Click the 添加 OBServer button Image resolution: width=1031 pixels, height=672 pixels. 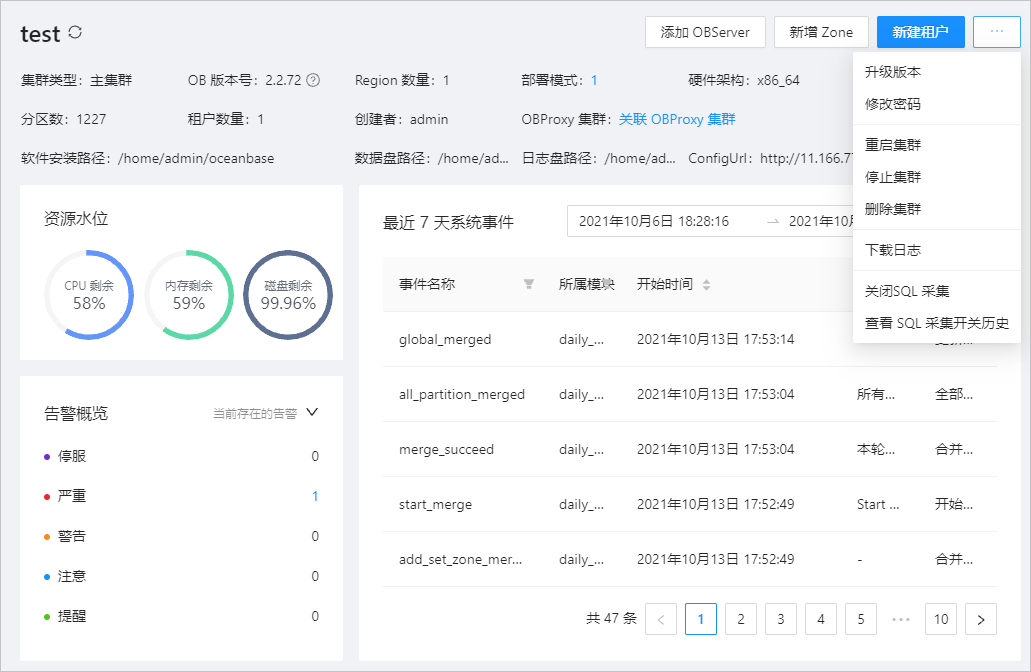pos(705,32)
